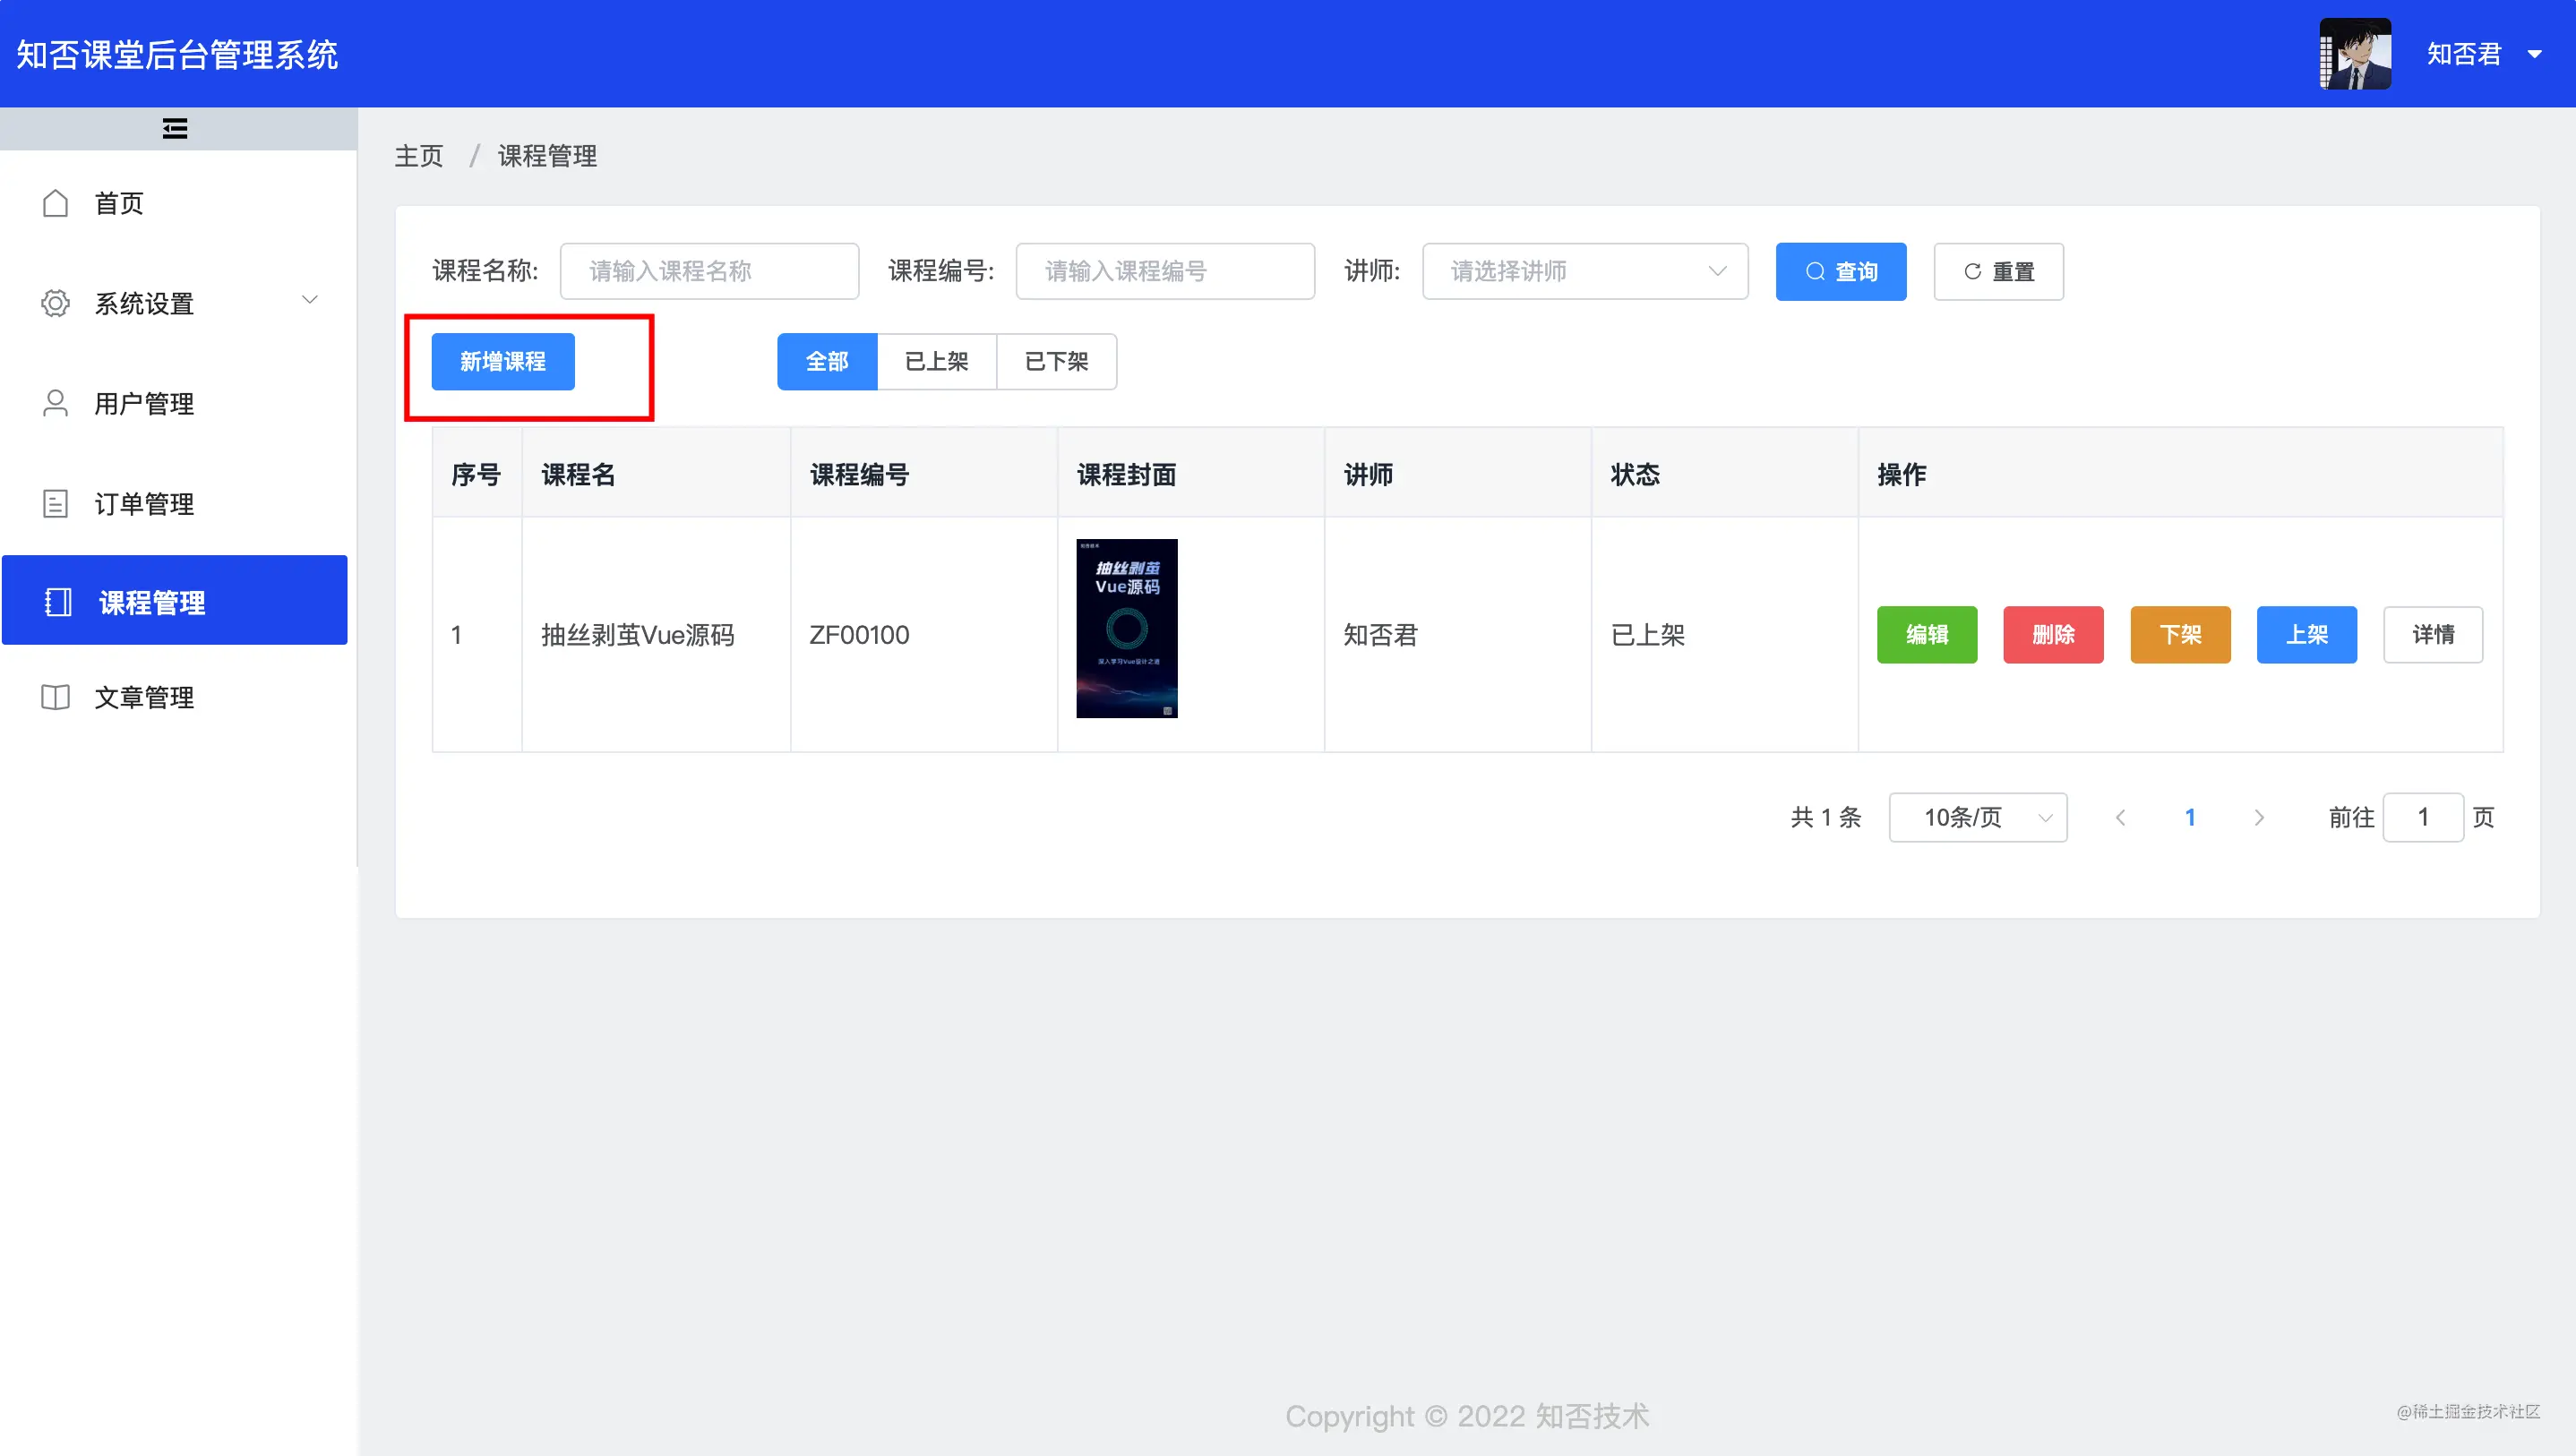This screenshot has width=2576, height=1456.
Task: Click the notebook icon for 课程管理
Action: pos(58,602)
